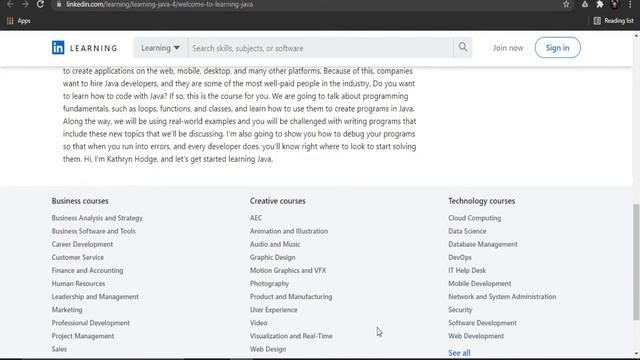Screen dimensions: 640x360
Task: Open Photography courses
Action: tap(269, 283)
